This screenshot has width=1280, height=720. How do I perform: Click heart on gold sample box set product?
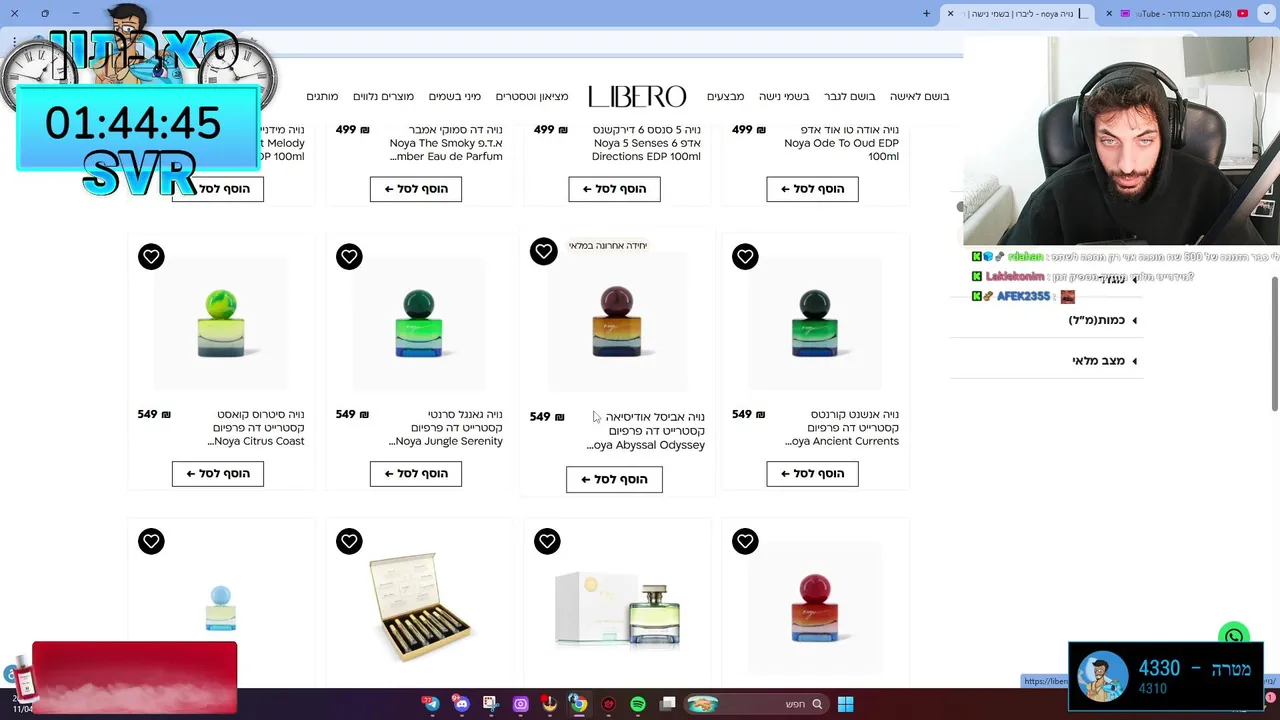point(349,541)
